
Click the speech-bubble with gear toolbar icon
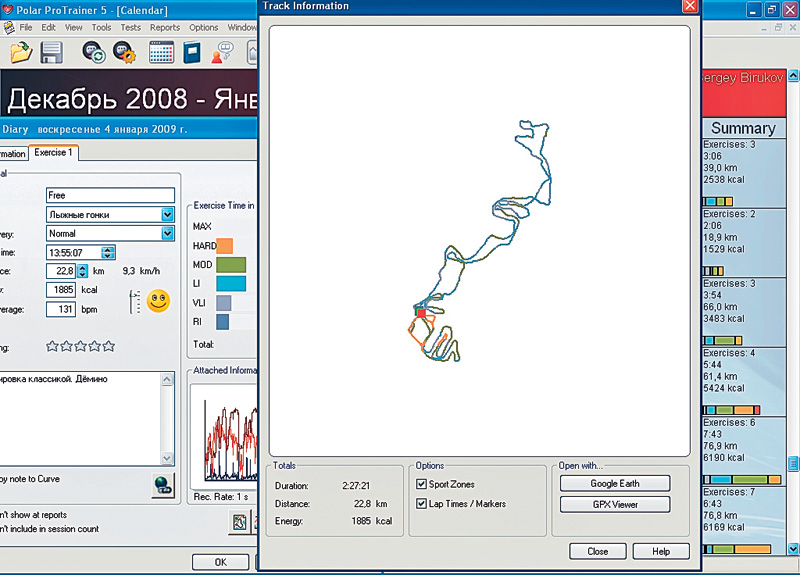click(x=124, y=53)
